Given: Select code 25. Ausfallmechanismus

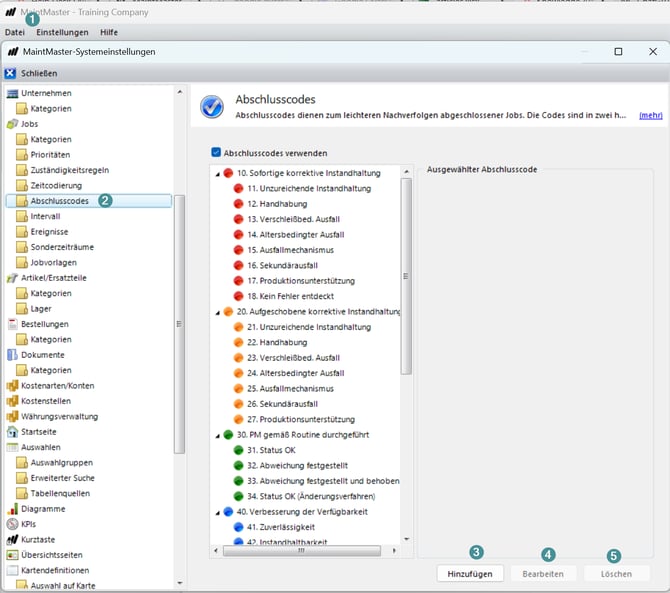Looking at the screenshot, I should click(x=291, y=388).
